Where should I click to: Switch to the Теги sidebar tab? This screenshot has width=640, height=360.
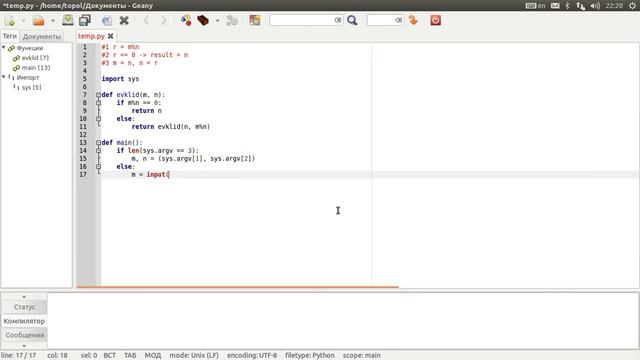point(10,36)
